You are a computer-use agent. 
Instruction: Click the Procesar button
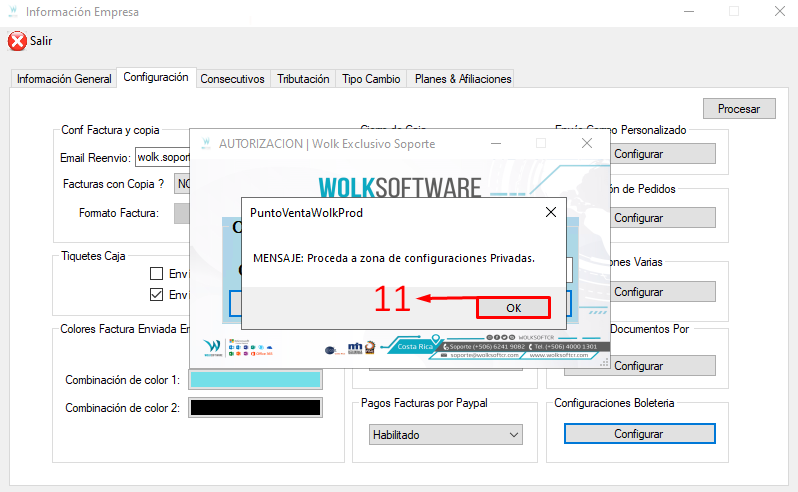click(x=739, y=108)
